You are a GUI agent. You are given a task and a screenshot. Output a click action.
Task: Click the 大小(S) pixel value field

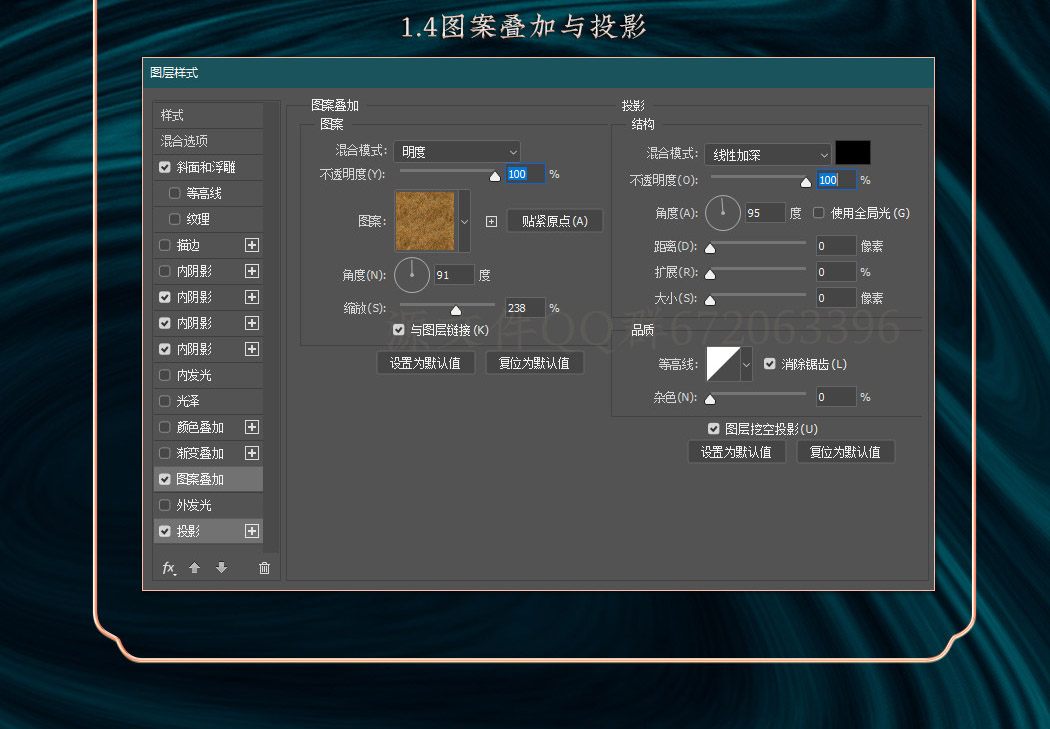point(836,298)
